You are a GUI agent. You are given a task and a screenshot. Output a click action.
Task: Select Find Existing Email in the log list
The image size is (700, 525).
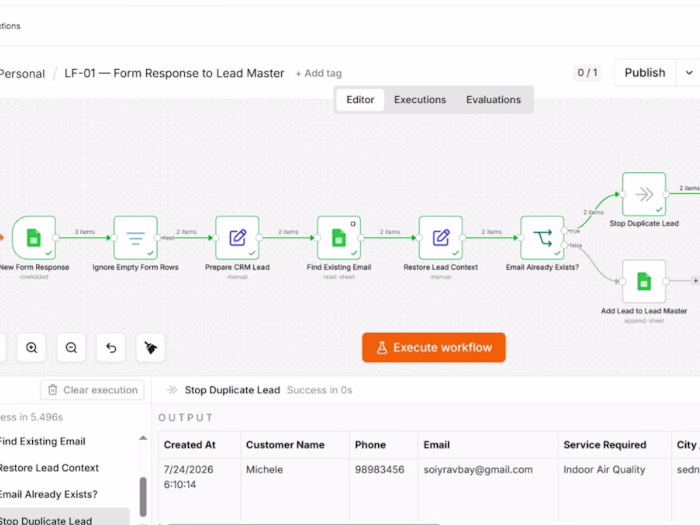tap(64, 441)
